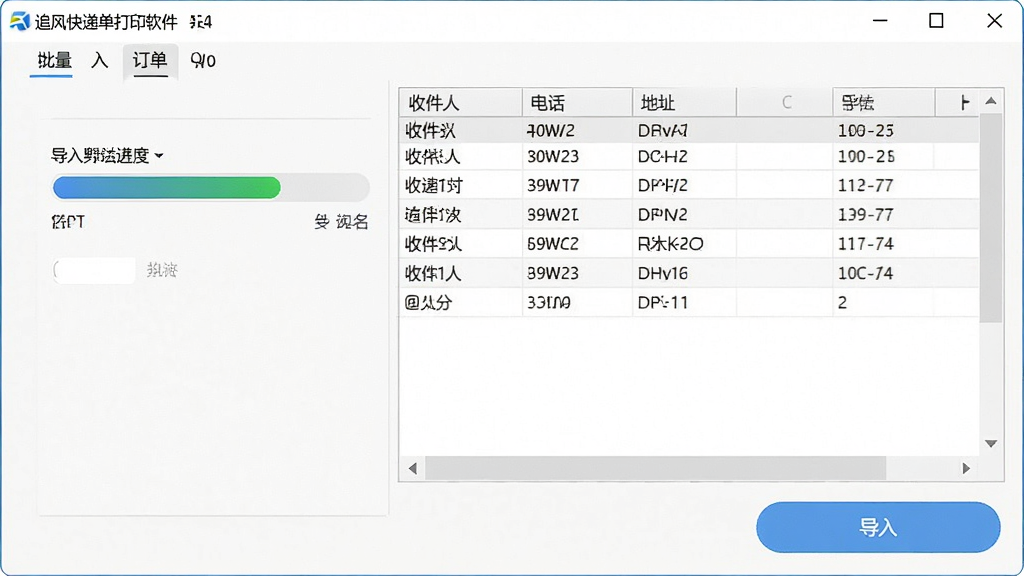Select the phone cell 39W23
Screen dimensions: 1024x576
pos(577,273)
